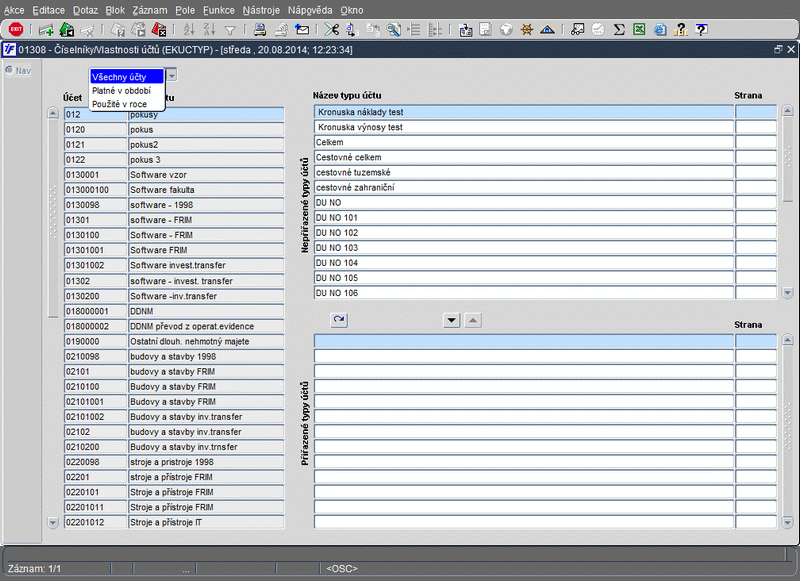This screenshot has height=581, width=800.
Task: Open the Nástroje menu
Action: click(261, 9)
